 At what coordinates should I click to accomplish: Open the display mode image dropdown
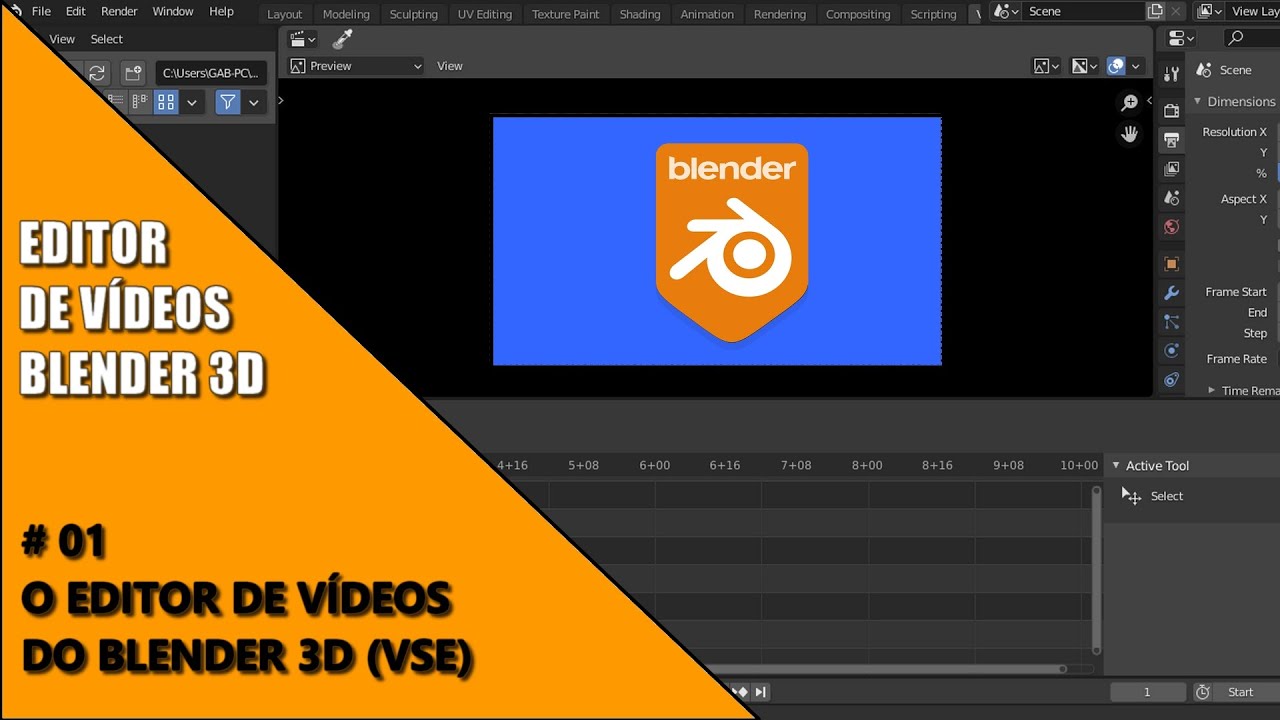1046,66
